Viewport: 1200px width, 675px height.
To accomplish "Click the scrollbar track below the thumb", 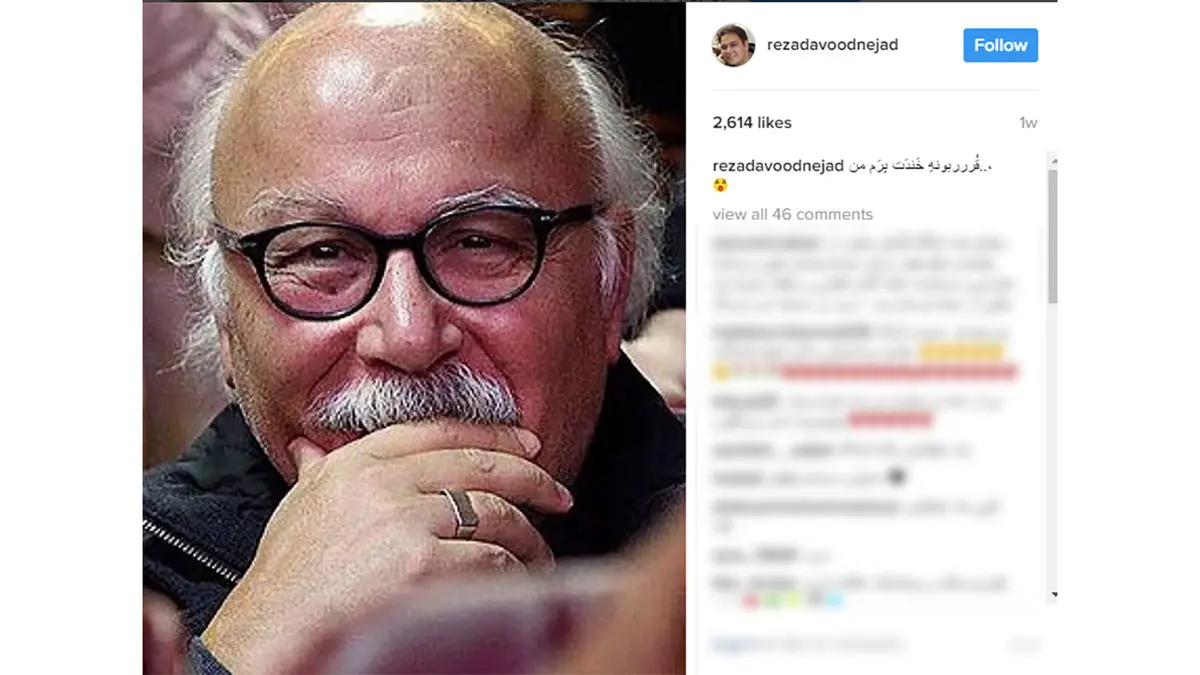I will pos(1052,445).
